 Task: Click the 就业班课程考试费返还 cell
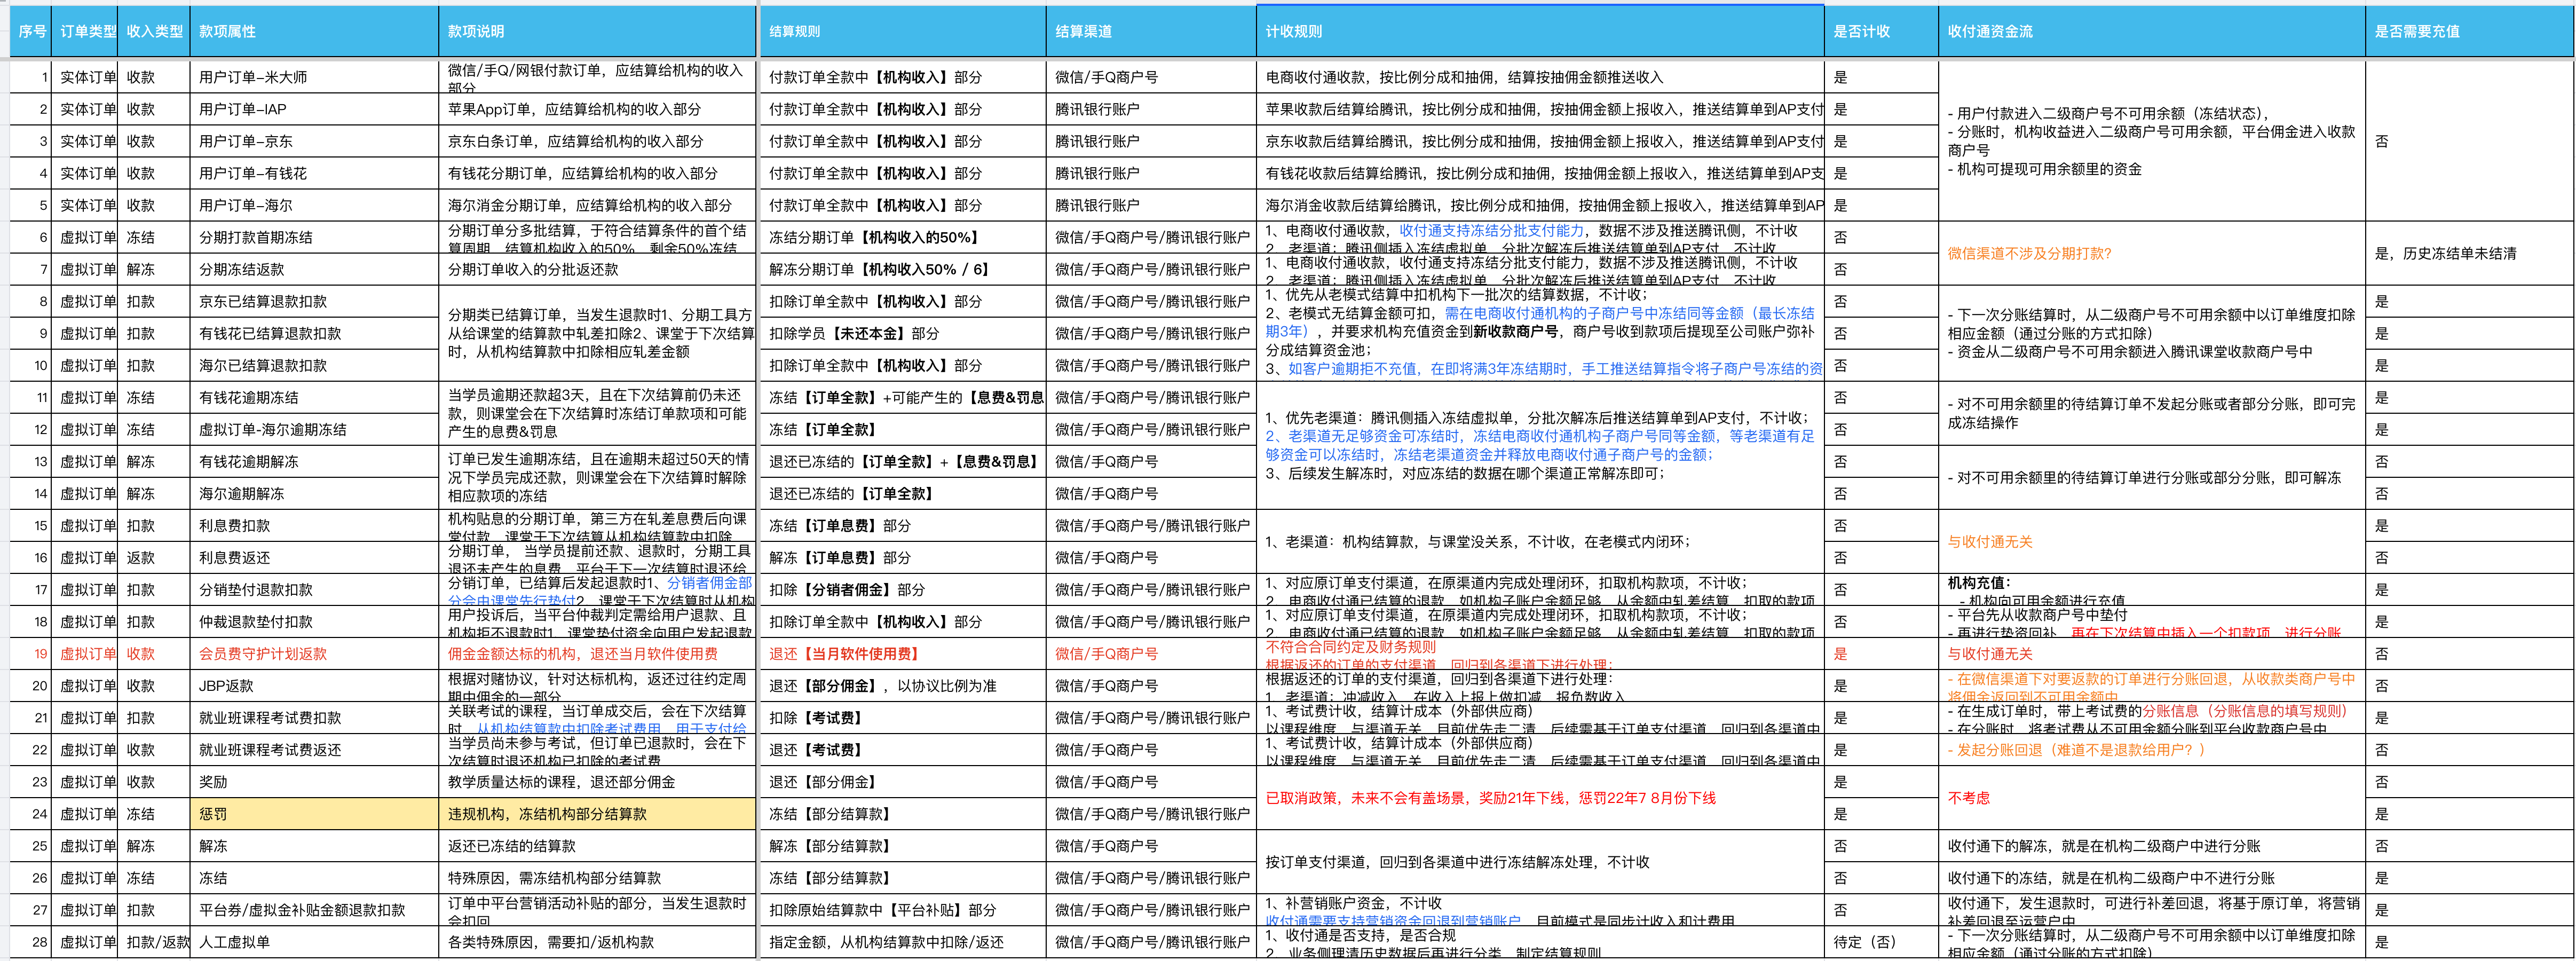pos(314,749)
